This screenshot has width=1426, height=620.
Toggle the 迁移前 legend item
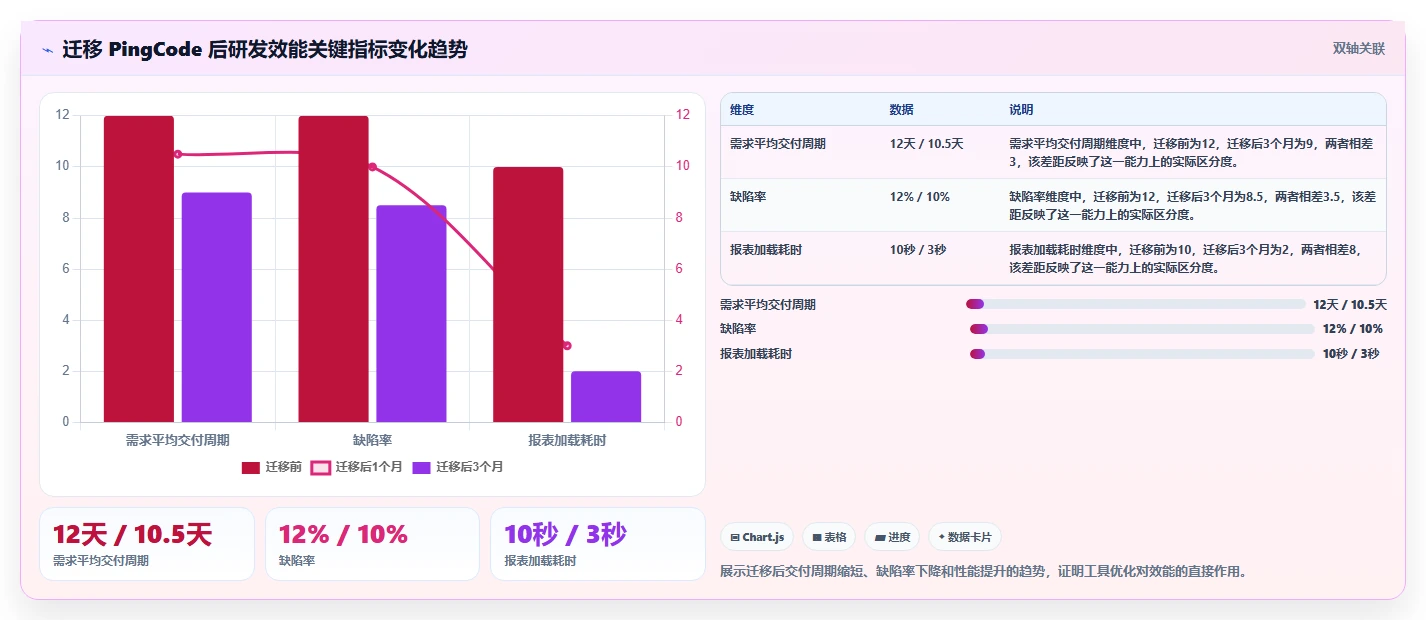pyautogui.click(x=272, y=467)
